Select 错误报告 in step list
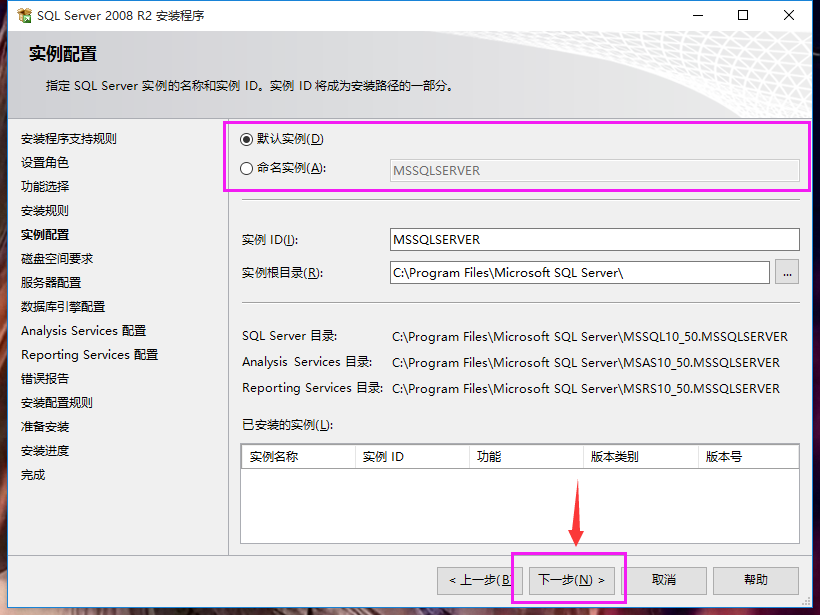 (x=44, y=379)
